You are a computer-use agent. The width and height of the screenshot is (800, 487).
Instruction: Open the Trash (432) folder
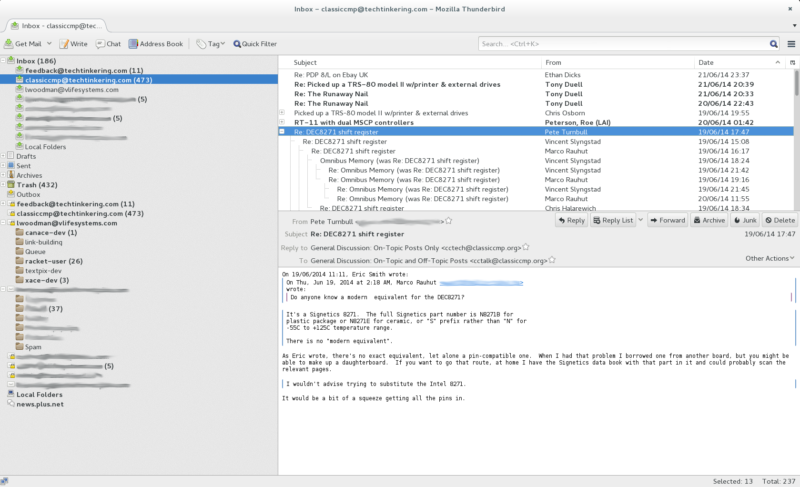tap(37, 185)
